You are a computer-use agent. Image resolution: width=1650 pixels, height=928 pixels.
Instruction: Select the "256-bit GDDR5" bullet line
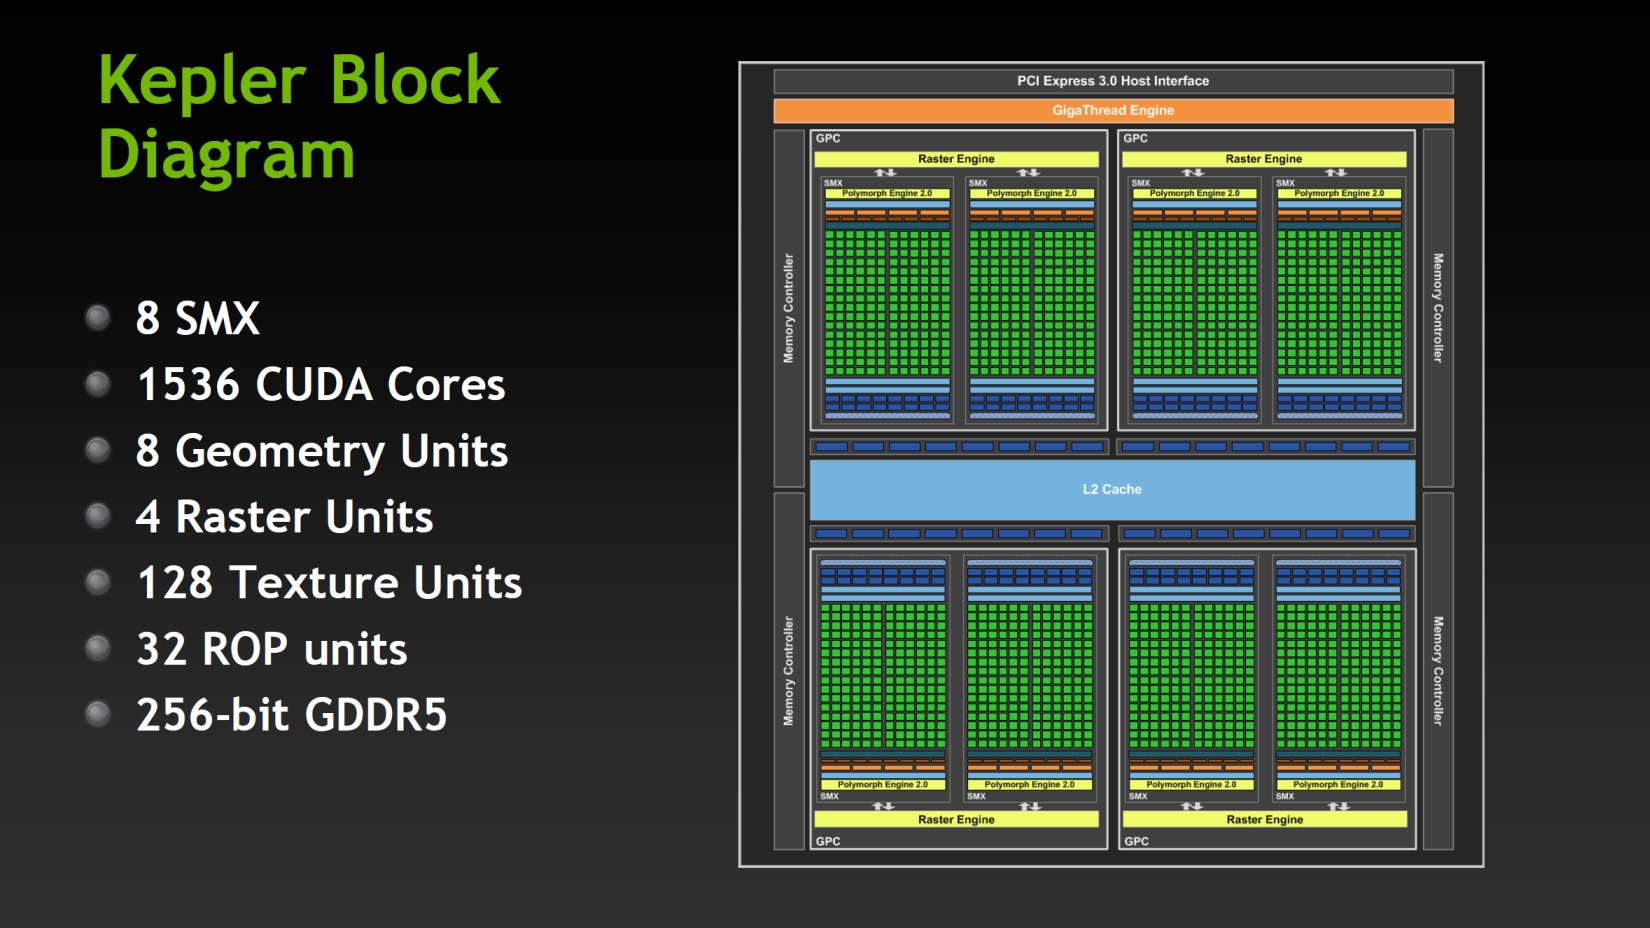coord(291,715)
